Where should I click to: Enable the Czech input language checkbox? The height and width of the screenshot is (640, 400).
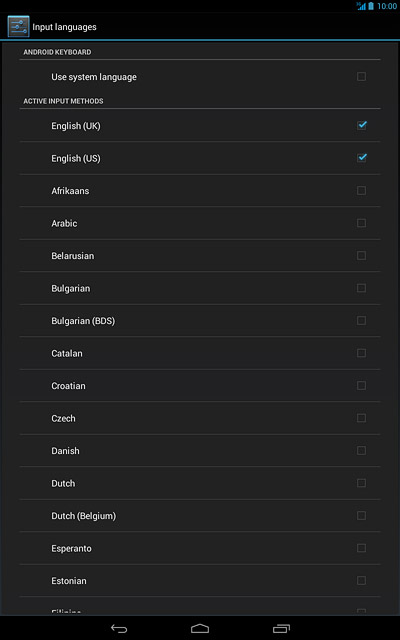[x=361, y=418]
